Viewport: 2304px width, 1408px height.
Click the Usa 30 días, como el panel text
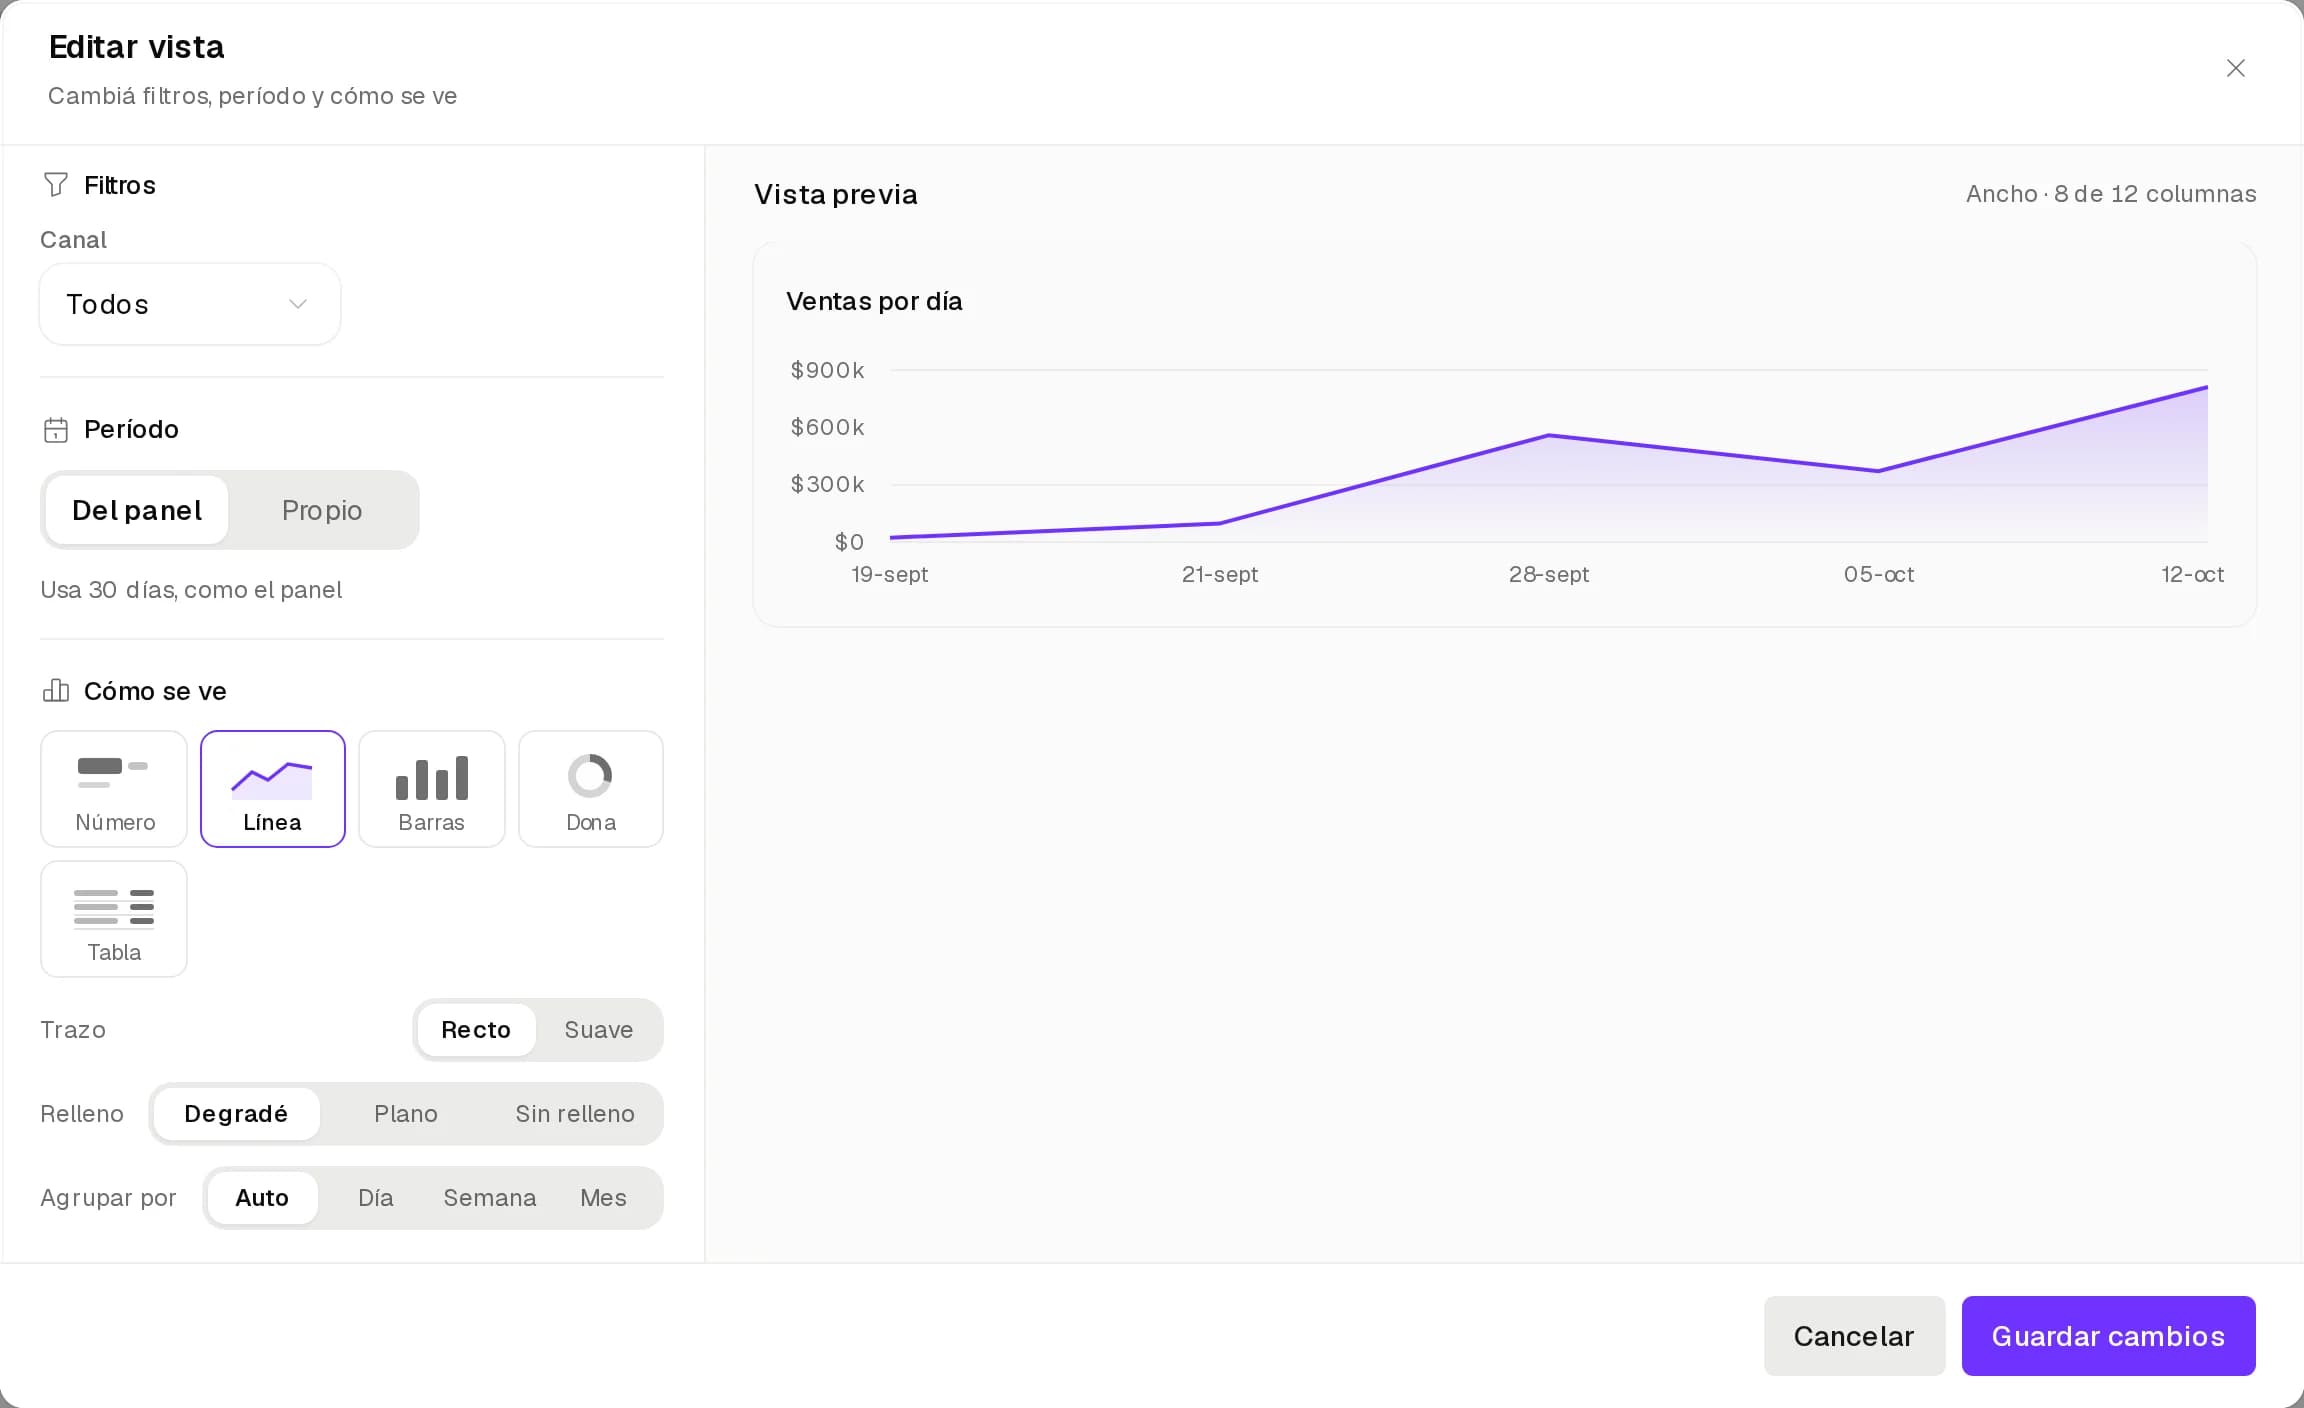[x=191, y=590]
